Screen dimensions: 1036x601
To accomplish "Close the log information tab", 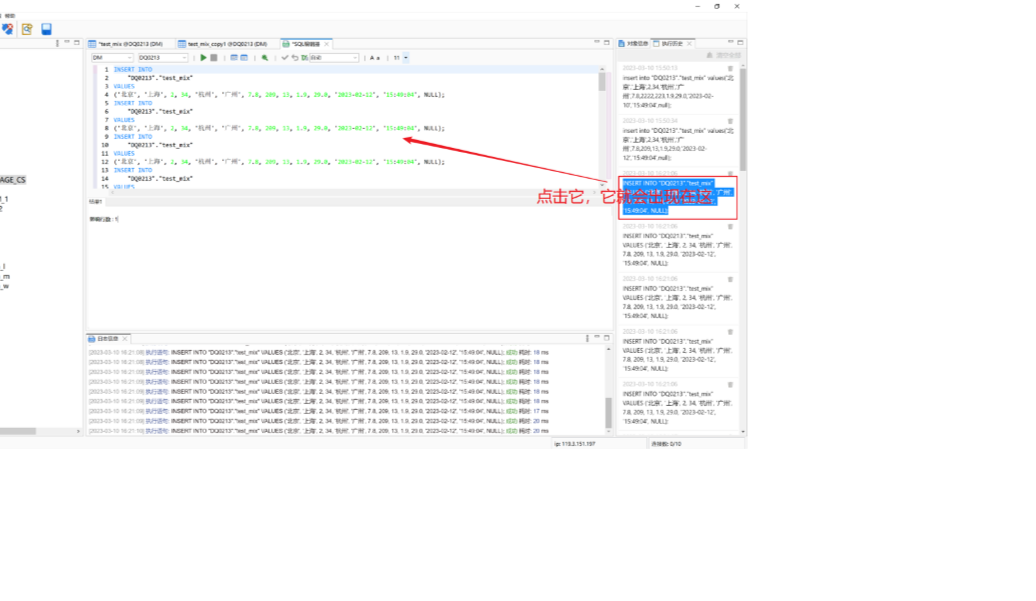I will tap(125, 339).
